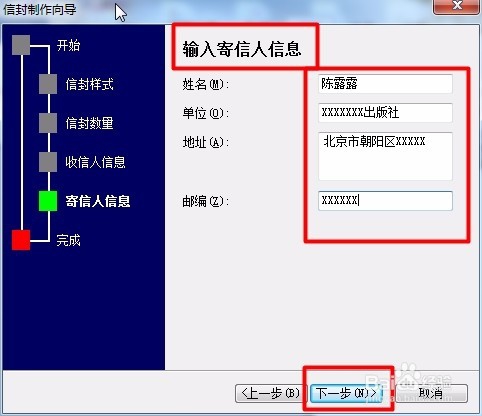Close the 信封制作向导 window
Viewport: 482px width, 416px height.
(x=456, y=6)
